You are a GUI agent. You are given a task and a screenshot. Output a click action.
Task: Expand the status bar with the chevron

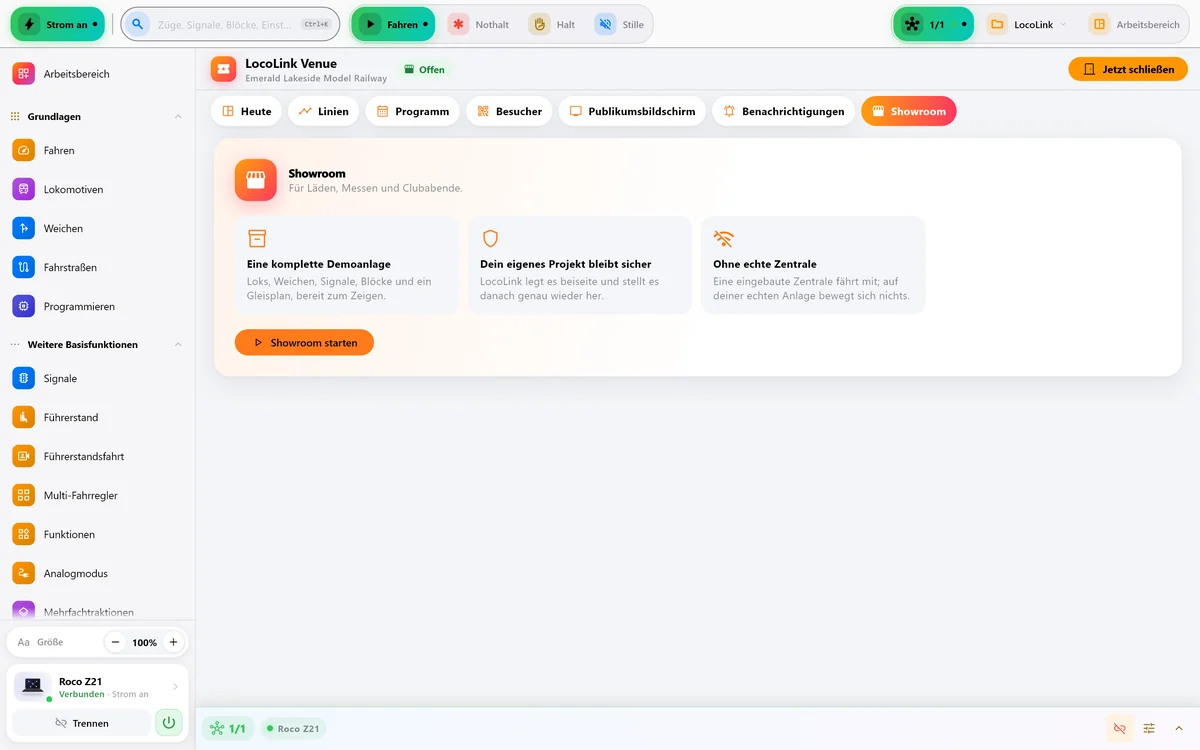pyautogui.click(x=1179, y=728)
